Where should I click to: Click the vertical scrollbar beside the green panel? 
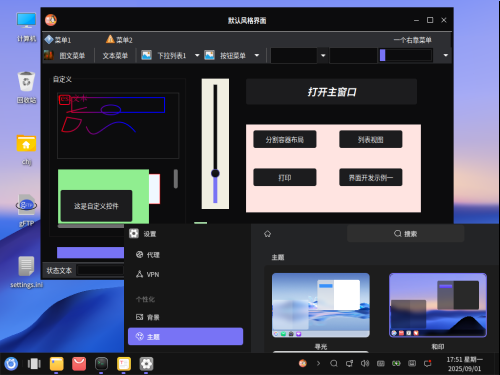click(x=176, y=179)
